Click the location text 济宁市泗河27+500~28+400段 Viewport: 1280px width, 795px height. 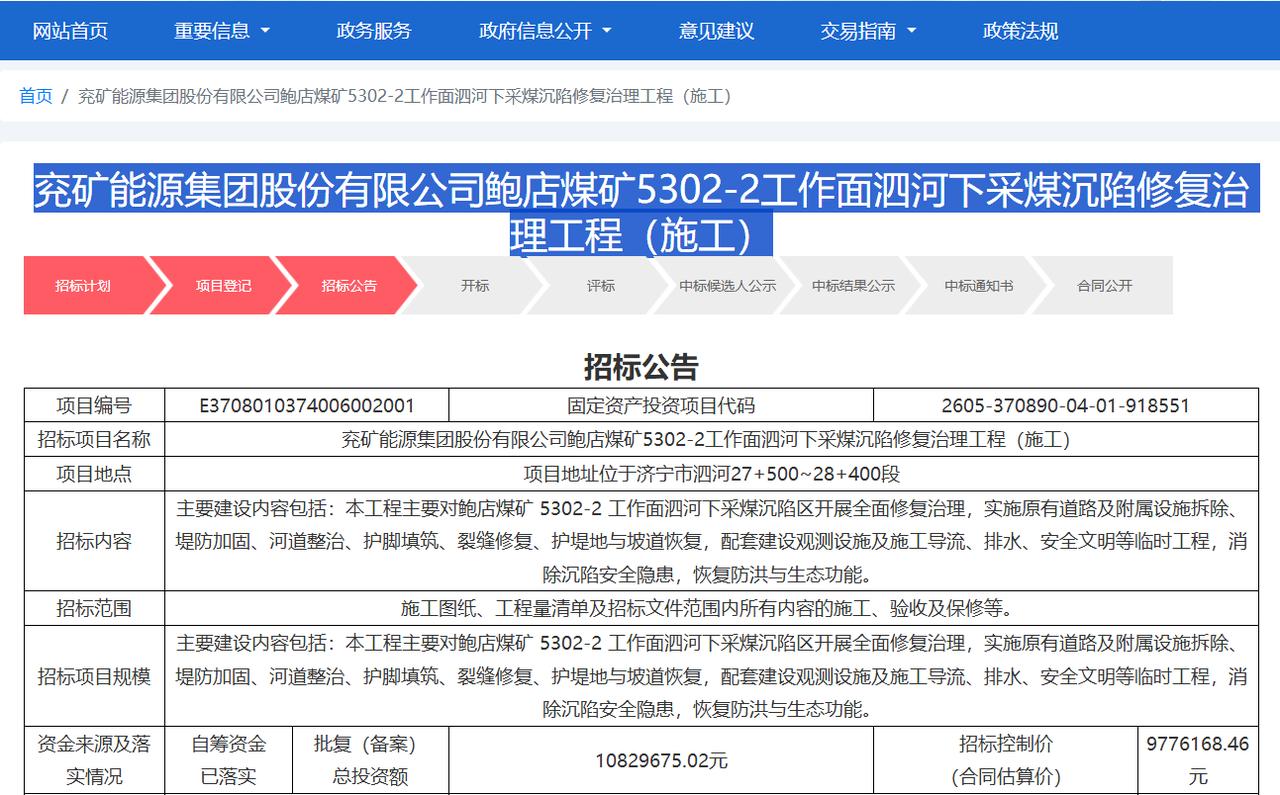tap(770, 474)
